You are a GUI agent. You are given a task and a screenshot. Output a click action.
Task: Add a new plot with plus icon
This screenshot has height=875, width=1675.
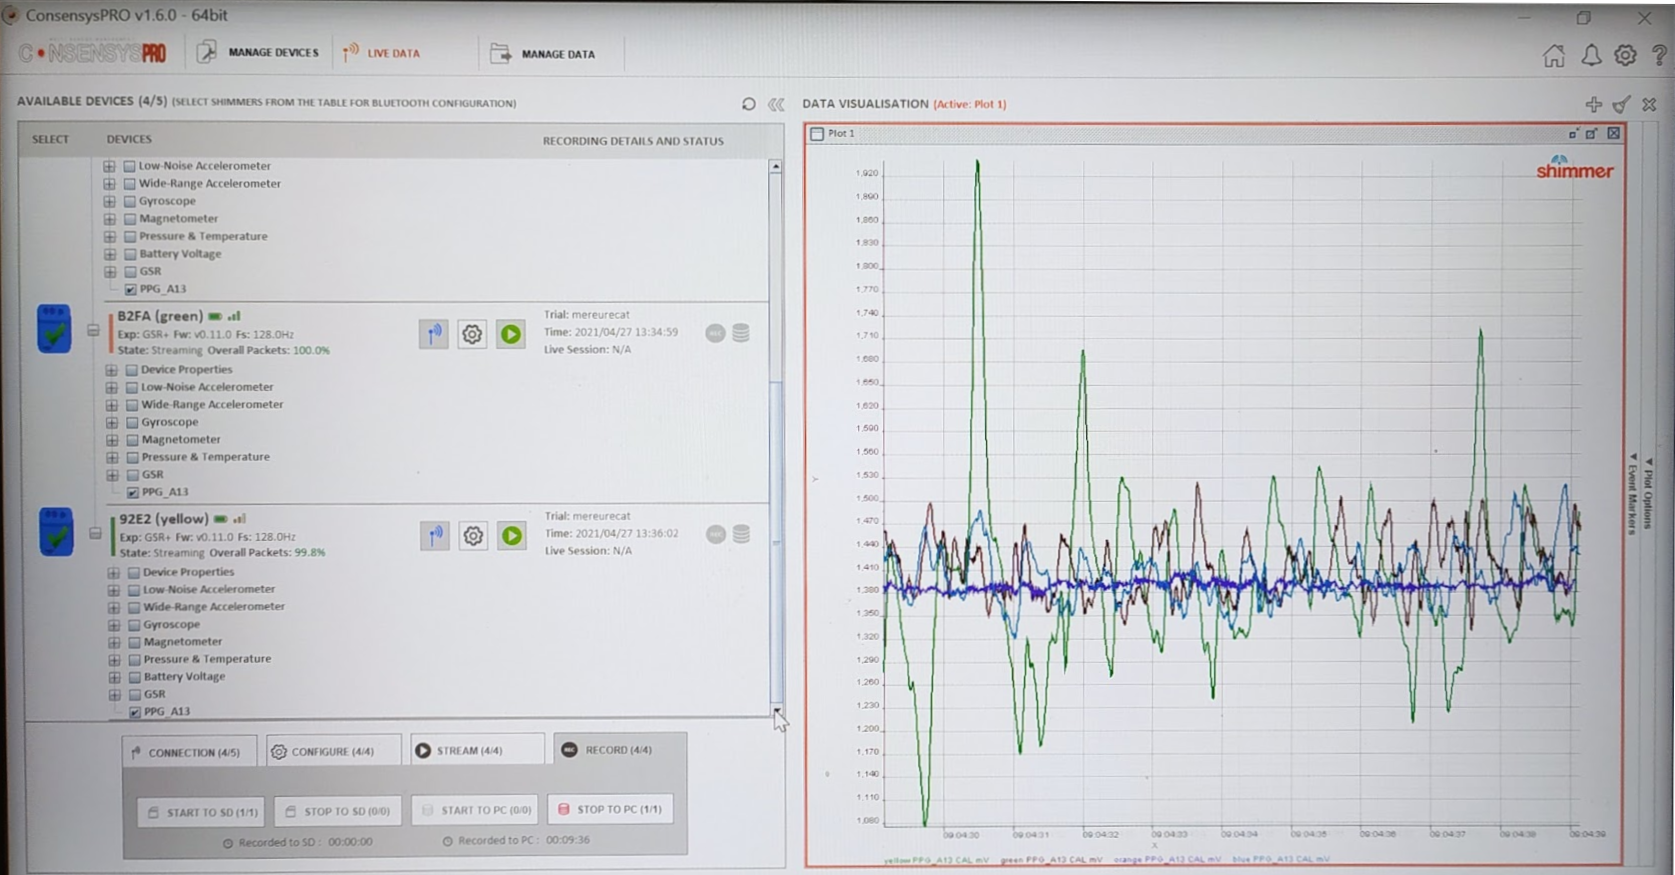coord(1593,104)
